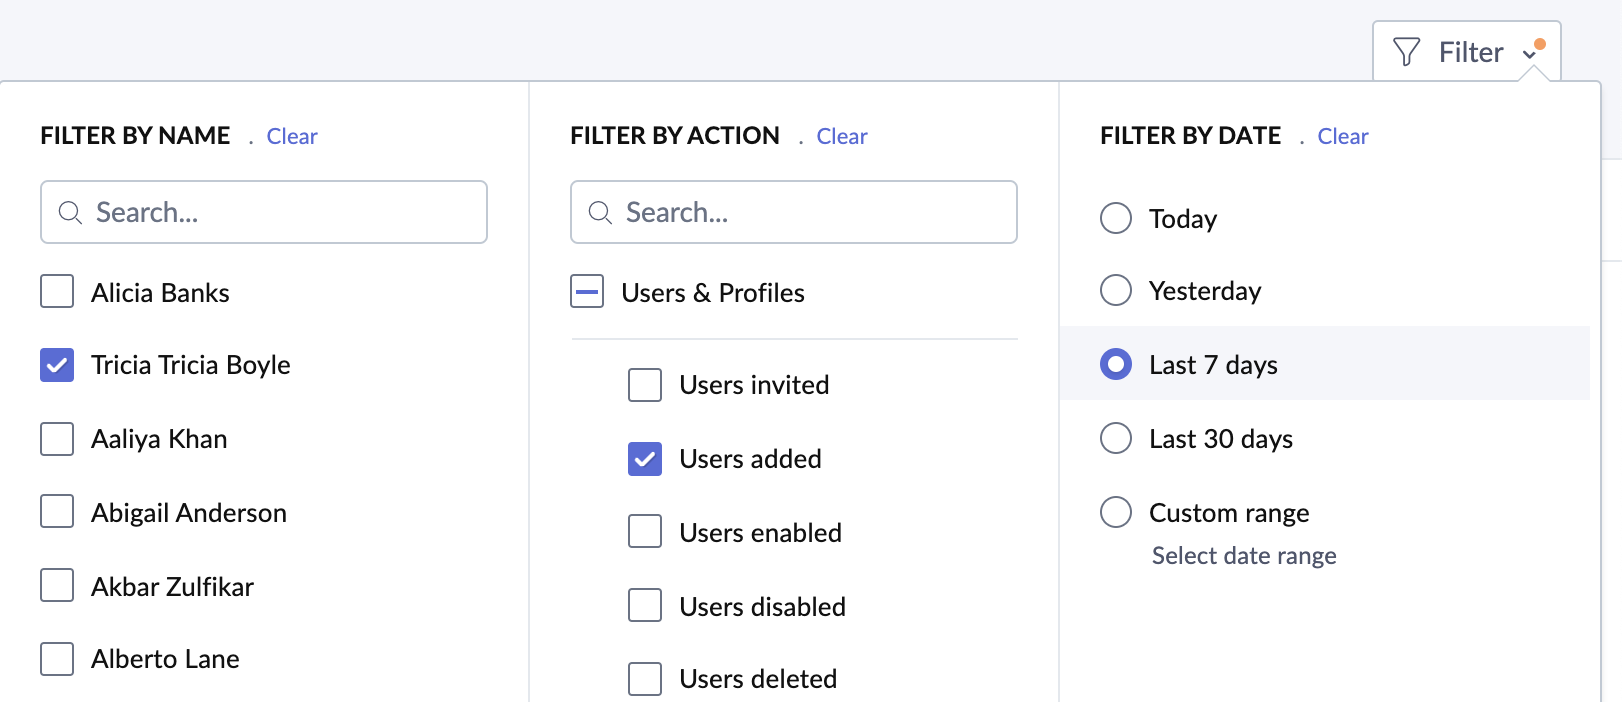Screen dimensions: 1622x702
Task: Choose Last 30 days radio option
Action: click(1116, 438)
